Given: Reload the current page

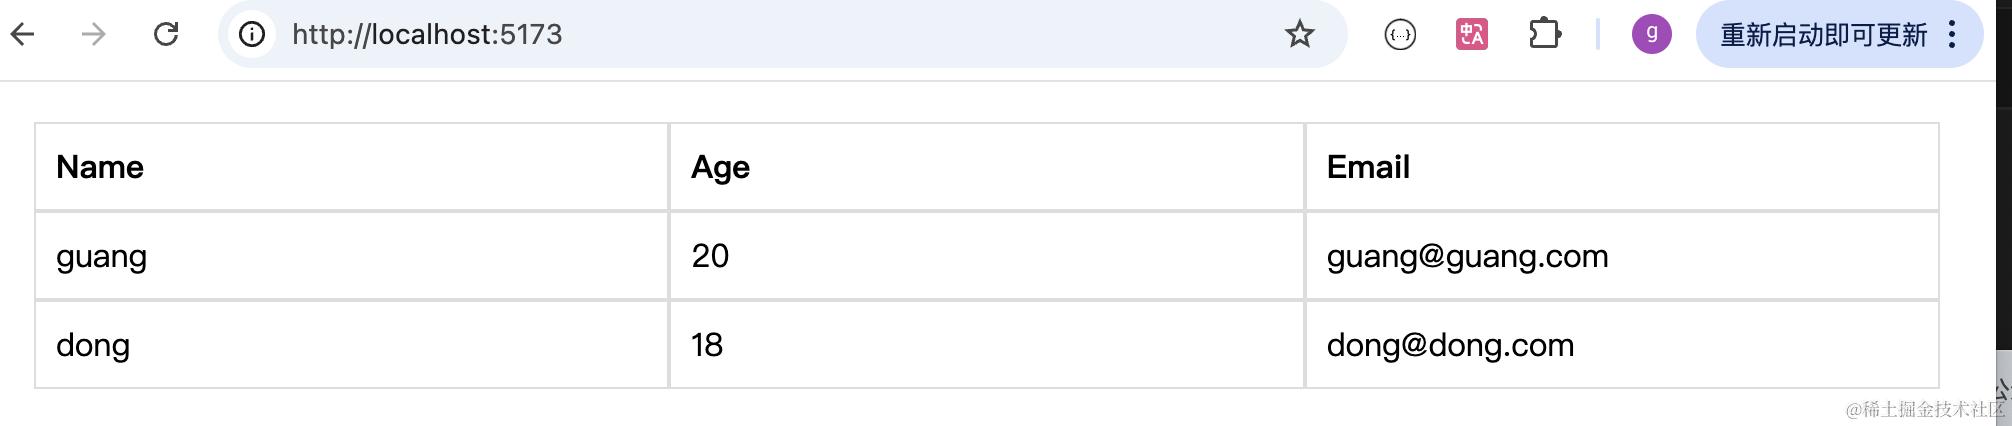Looking at the screenshot, I should 166,35.
